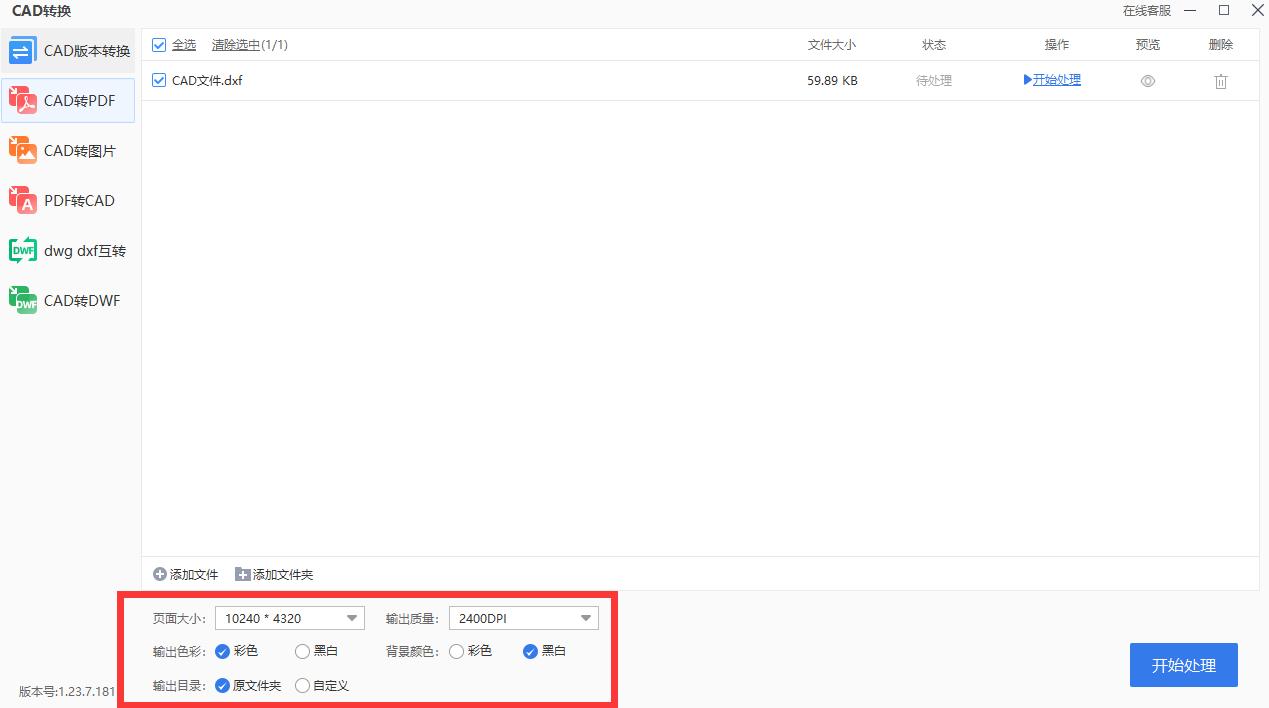Uncheck the checkbox next to CAD文件.dxf
This screenshot has width=1269, height=708.
158,80
